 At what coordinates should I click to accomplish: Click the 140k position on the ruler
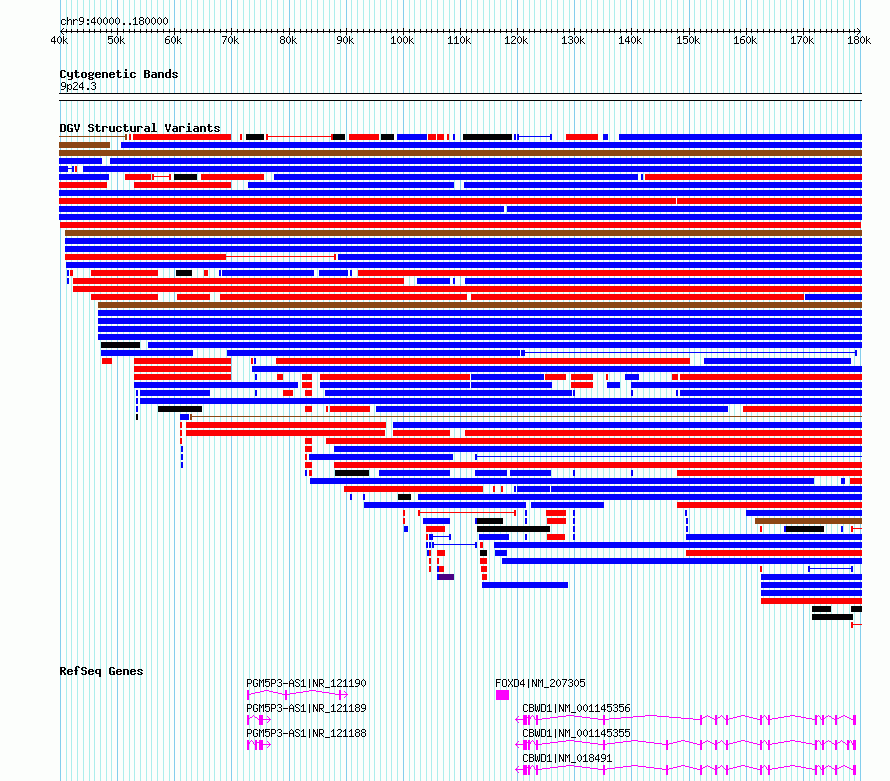pos(630,40)
